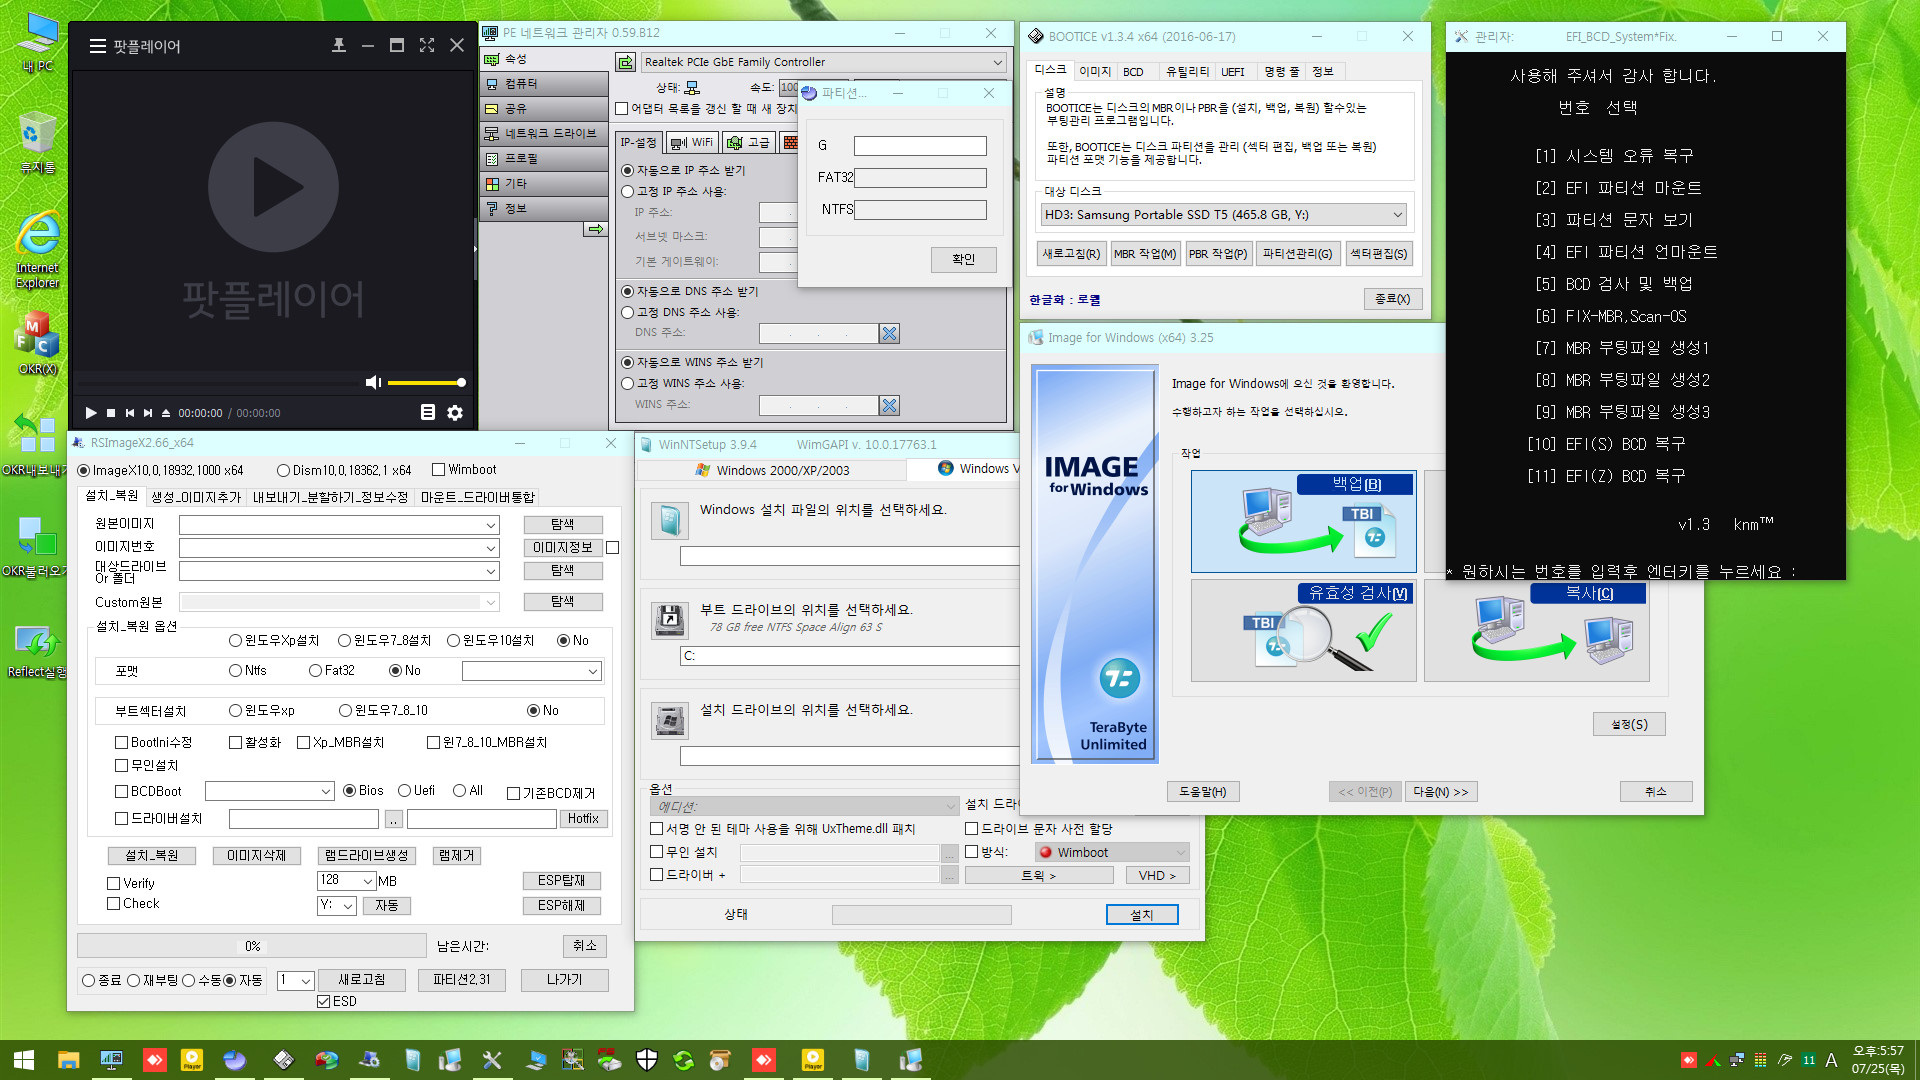Select Uefi radio button
The height and width of the screenshot is (1080, 1920).
tap(405, 791)
